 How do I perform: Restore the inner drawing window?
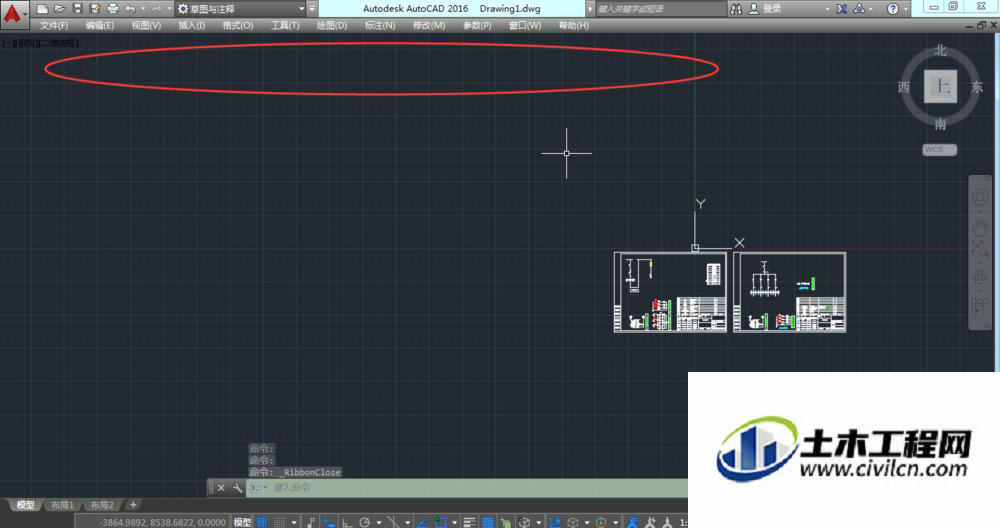coord(982,26)
